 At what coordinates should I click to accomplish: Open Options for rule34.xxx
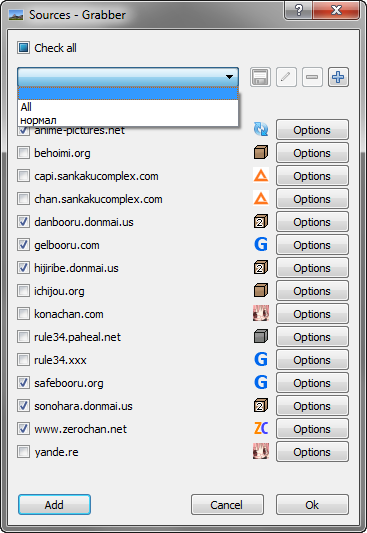[312, 360]
